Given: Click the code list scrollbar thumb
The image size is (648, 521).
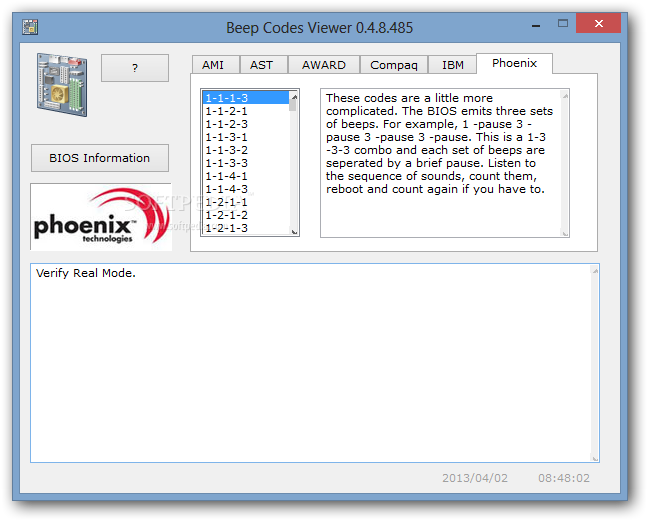Looking at the screenshot, I should [x=293, y=105].
